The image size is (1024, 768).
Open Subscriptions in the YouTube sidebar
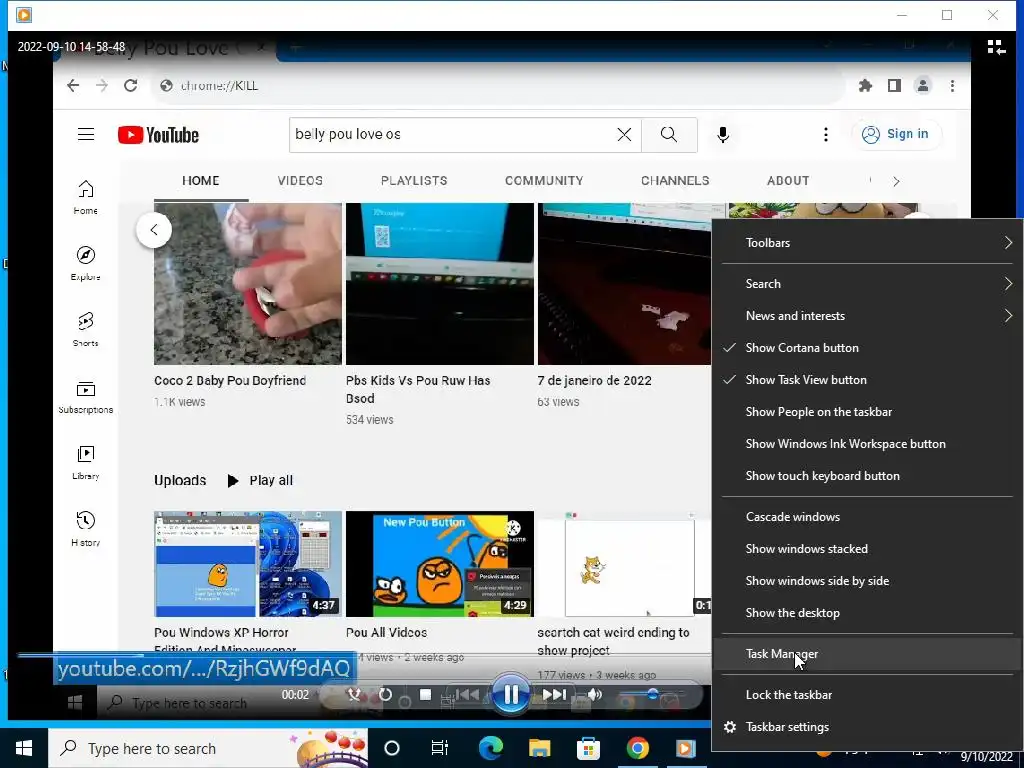click(86, 396)
